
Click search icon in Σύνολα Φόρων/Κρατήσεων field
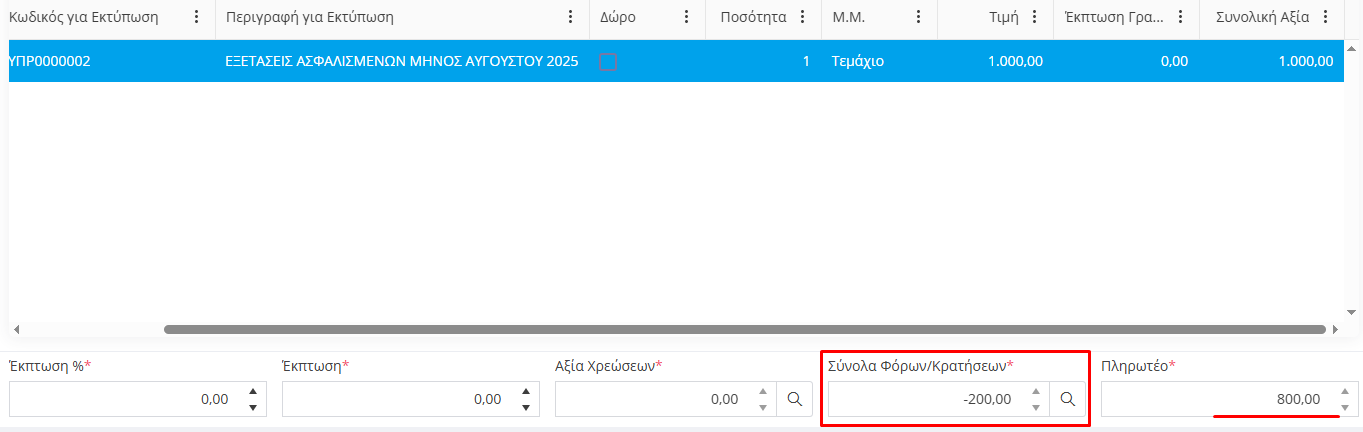click(x=1067, y=399)
